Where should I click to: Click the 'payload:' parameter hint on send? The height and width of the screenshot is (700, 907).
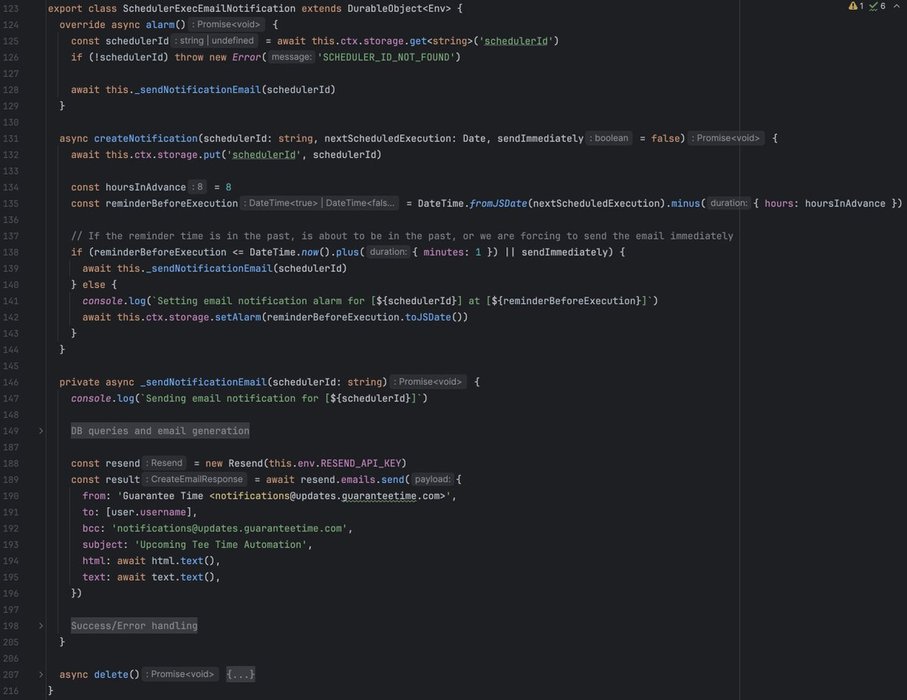pyautogui.click(x=432, y=480)
